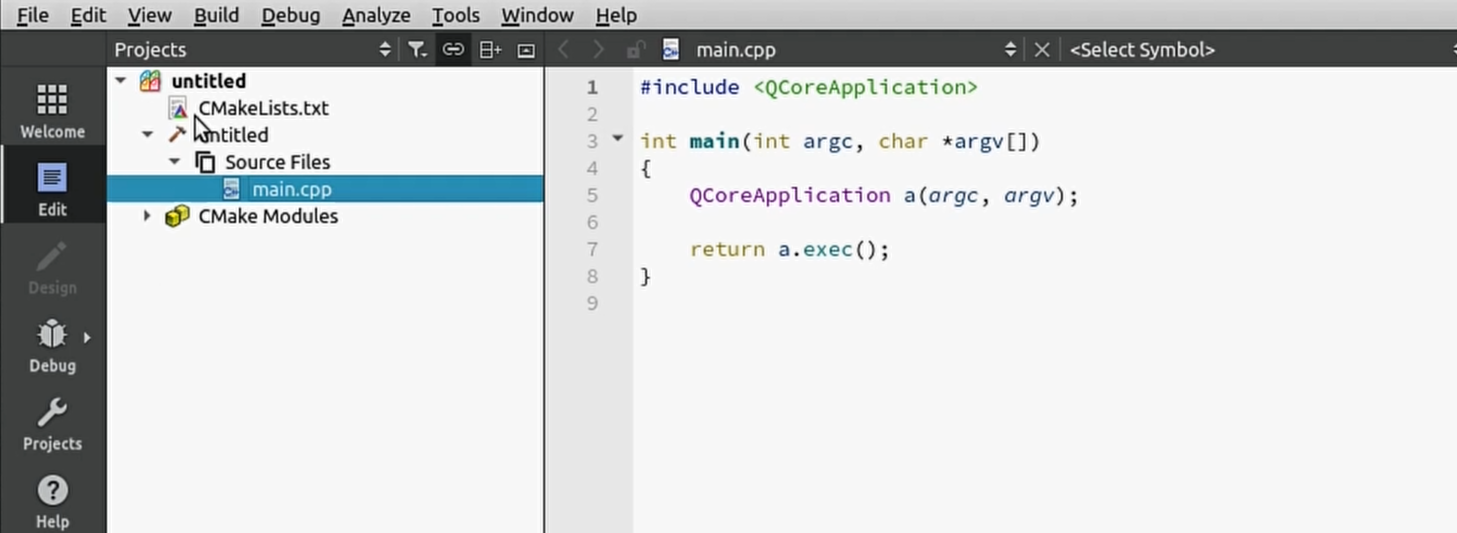Click the main.cpp file icon in tree
The height and width of the screenshot is (533, 1457).
(x=231, y=189)
